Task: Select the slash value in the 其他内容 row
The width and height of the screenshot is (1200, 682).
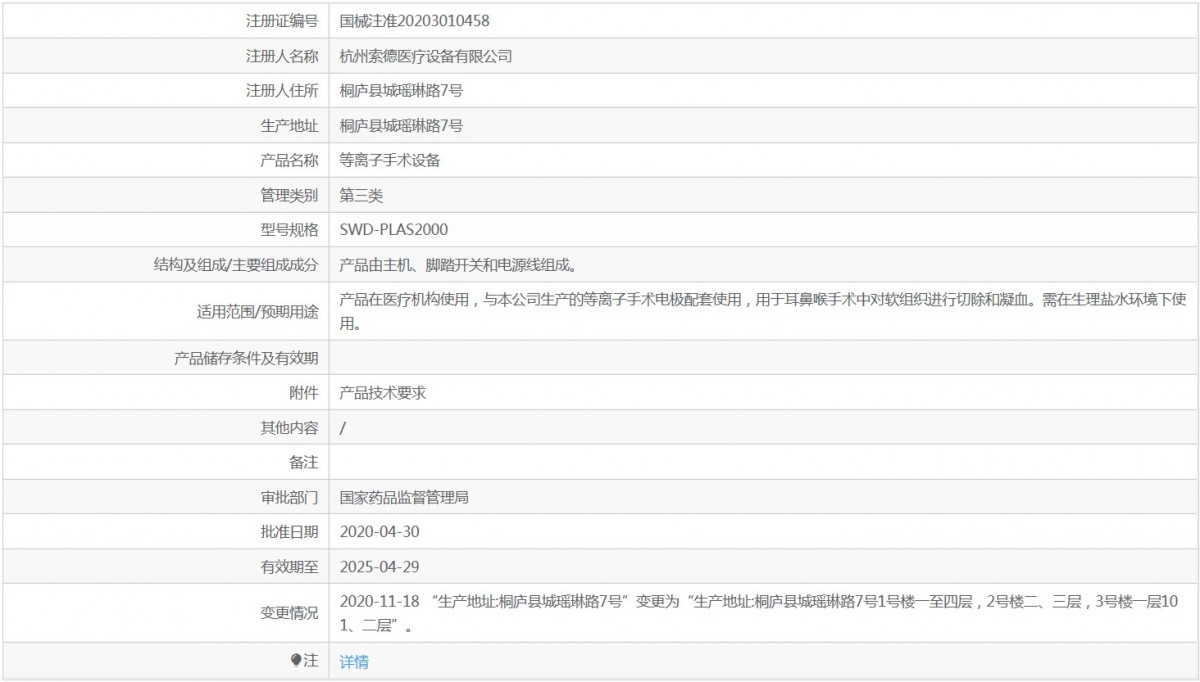Action: (343, 428)
